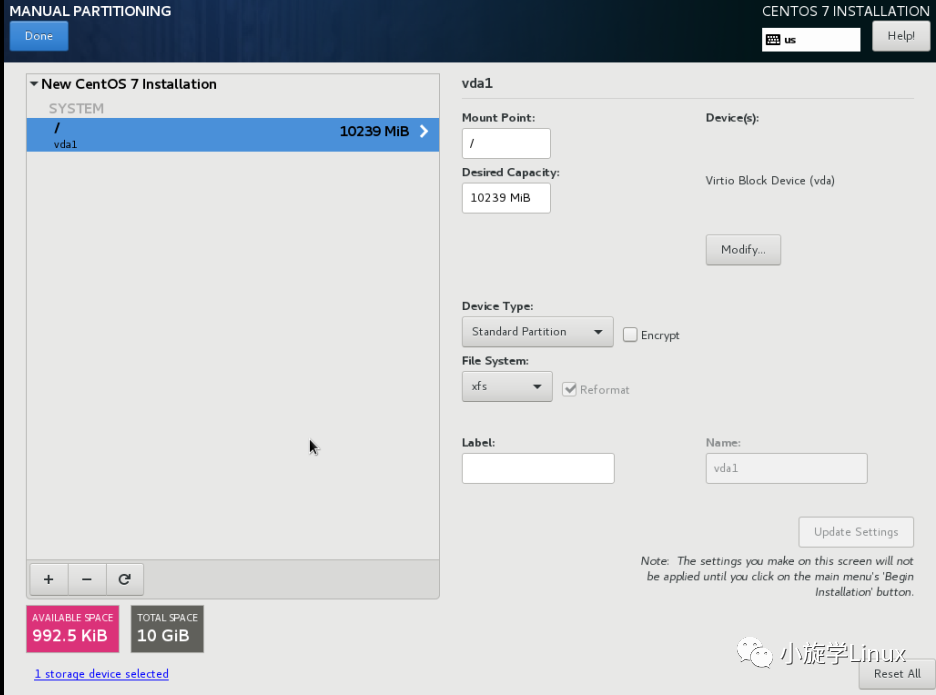Image resolution: width=936 pixels, height=695 pixels.
Task: Click the keyboard icon next to us layout
Action: click(773, 40)
